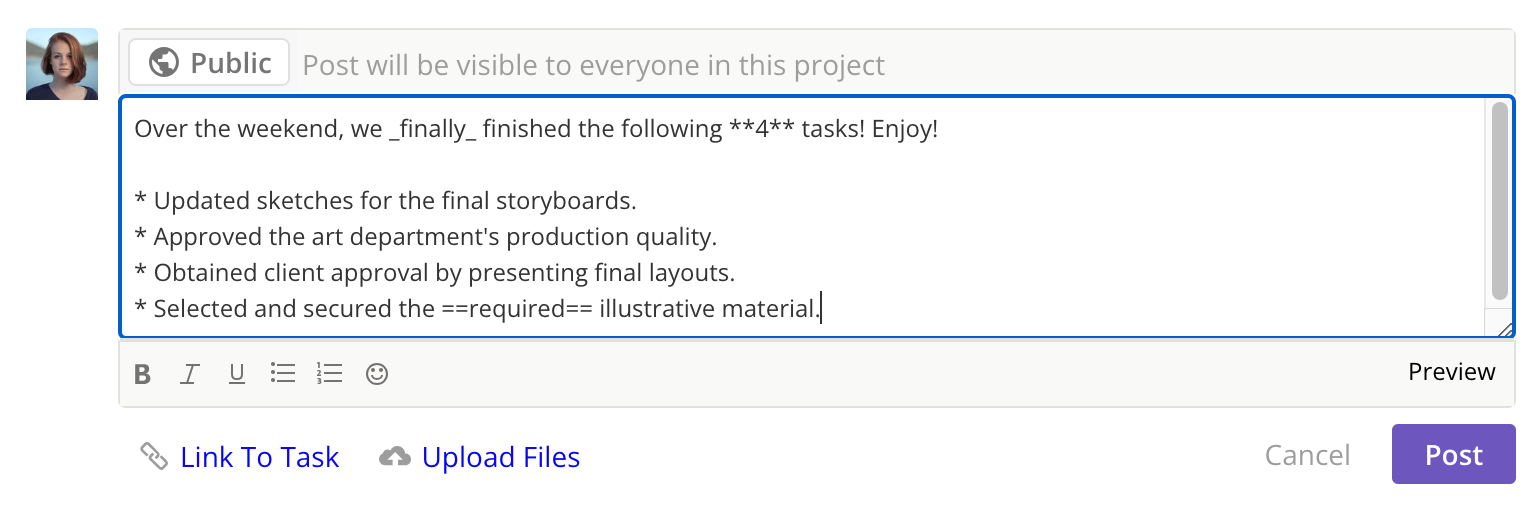Screen dimensions: 1530x516
Task: Open the emoji picker smiley icon
Action: point(377,374)
